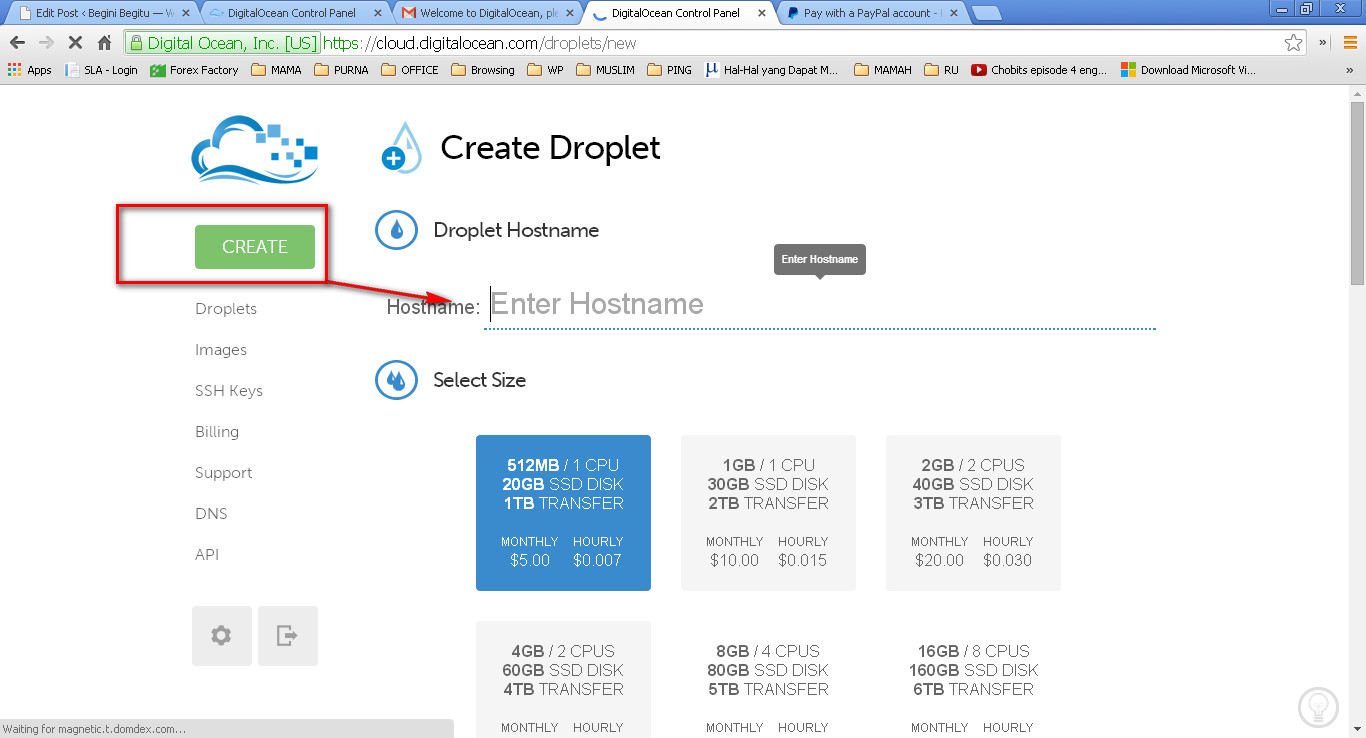Click the green CREATE button

point(255,247)
